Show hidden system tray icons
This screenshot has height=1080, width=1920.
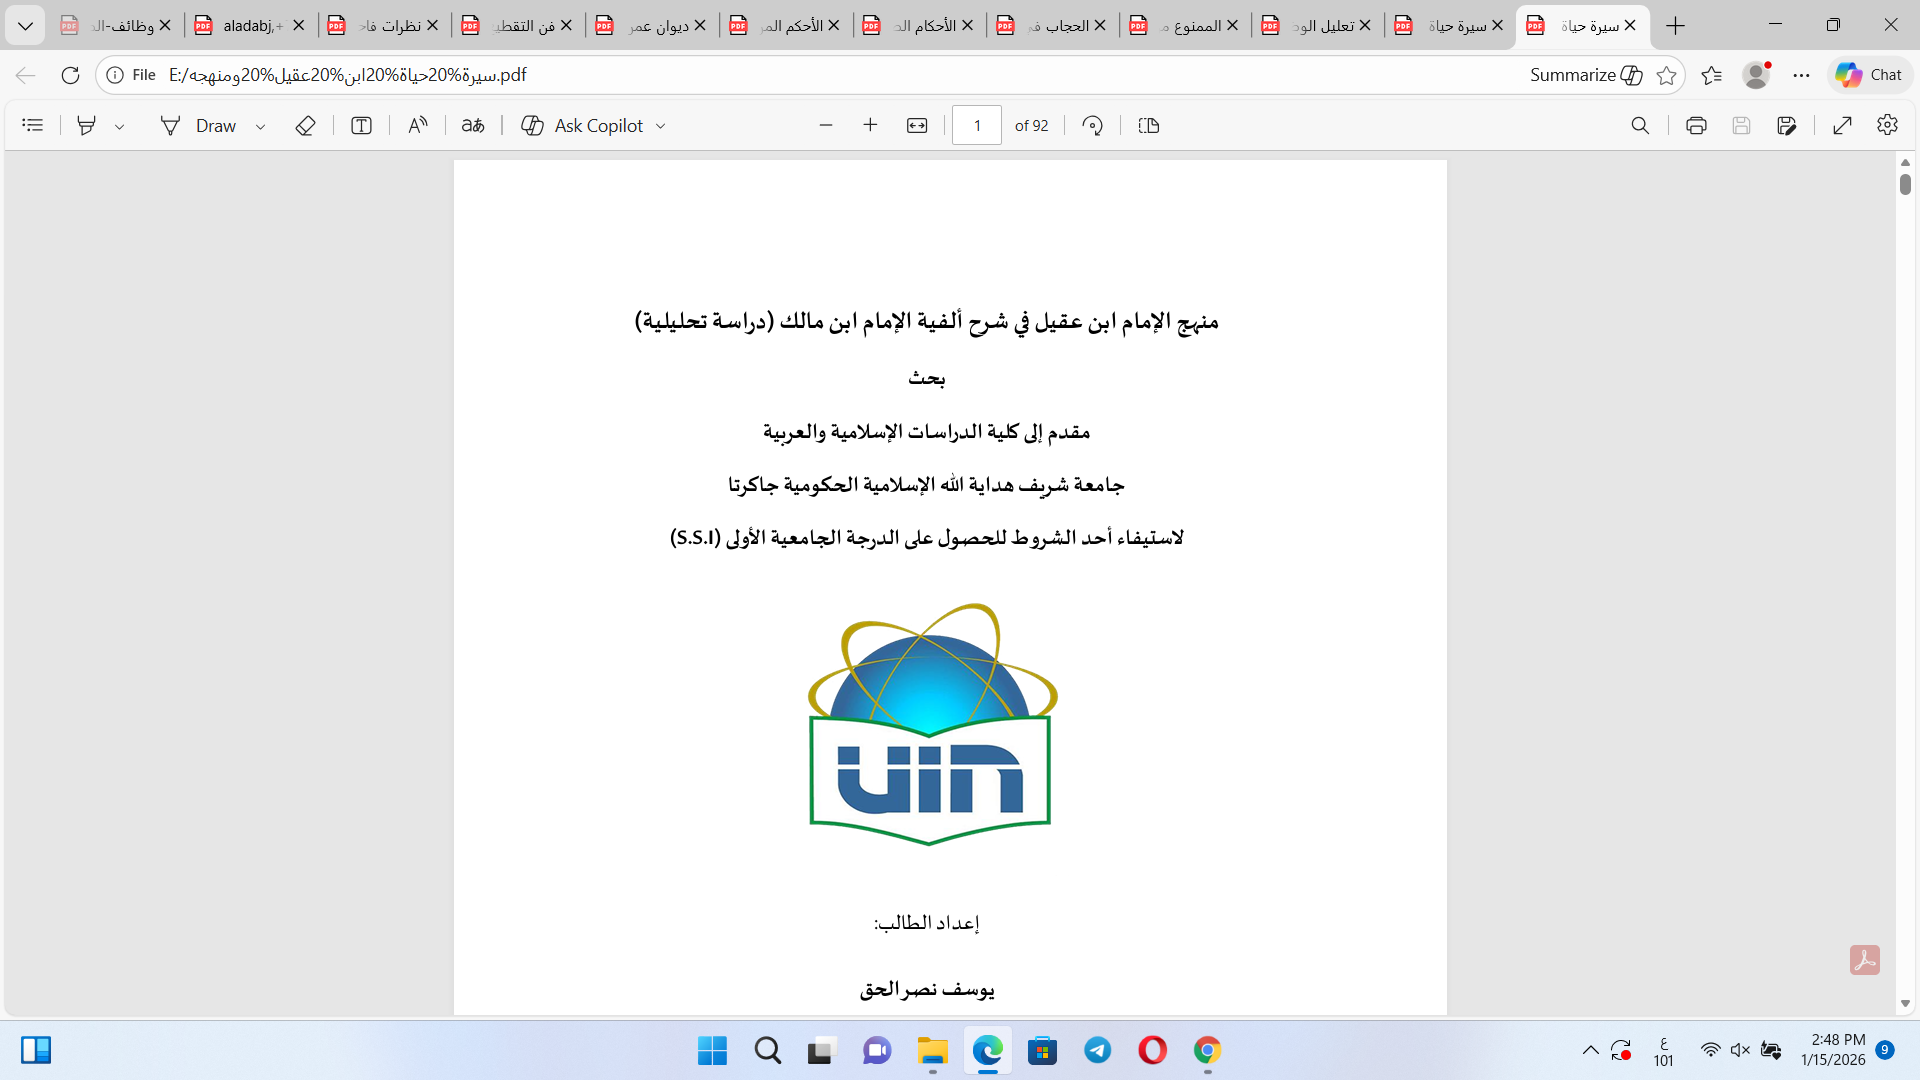coord(1590,1050)
